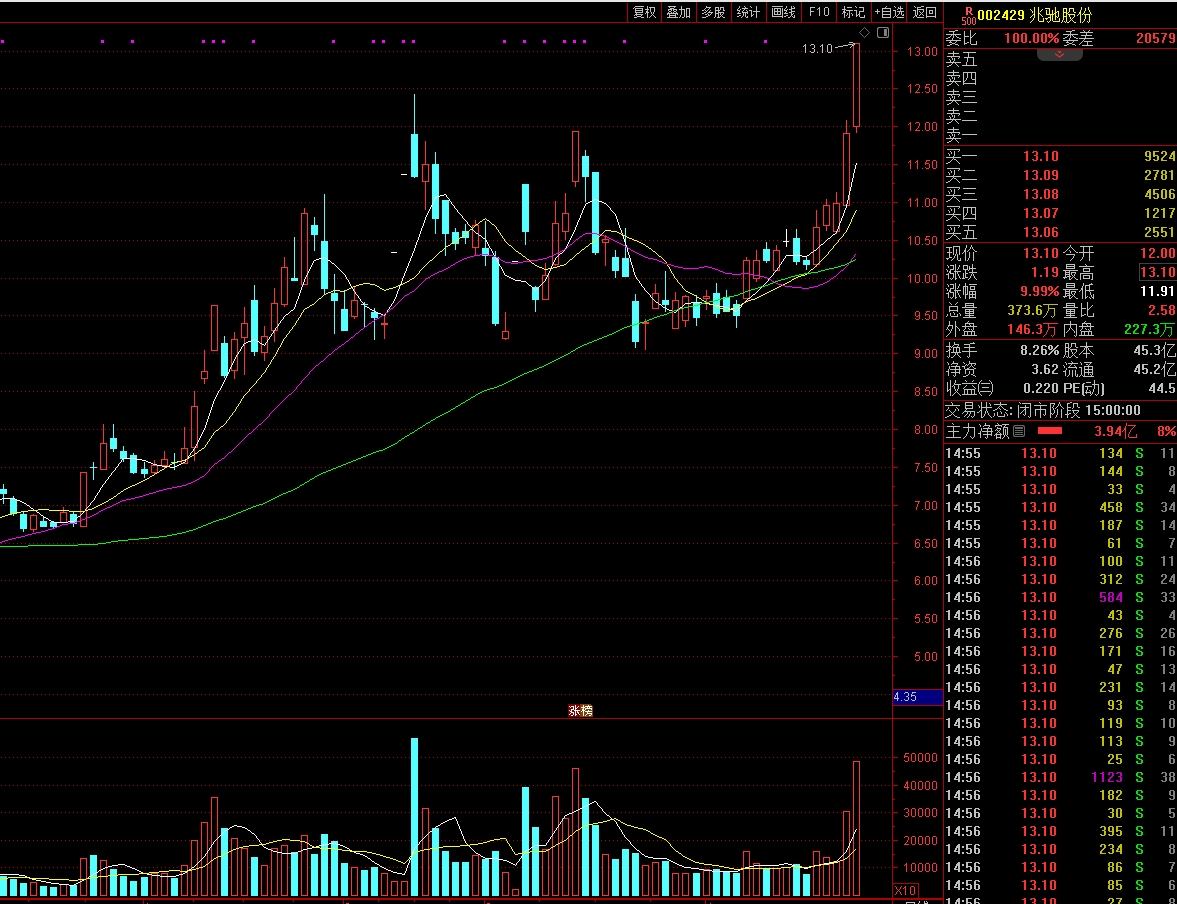The image size is (1177, 904).
Task: Click the 叠加 overlay toolbar button
Action: coord(678,12)
